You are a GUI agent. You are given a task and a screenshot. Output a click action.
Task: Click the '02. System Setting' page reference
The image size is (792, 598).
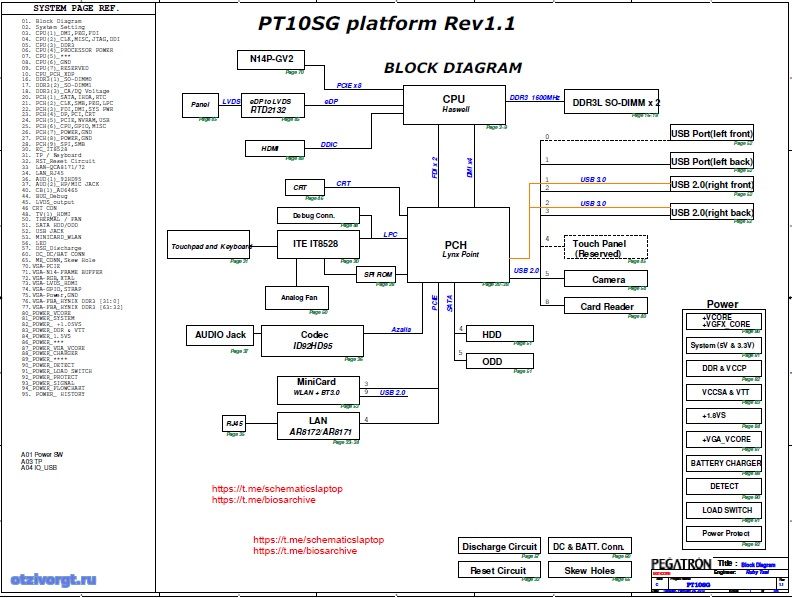[53, 27]
